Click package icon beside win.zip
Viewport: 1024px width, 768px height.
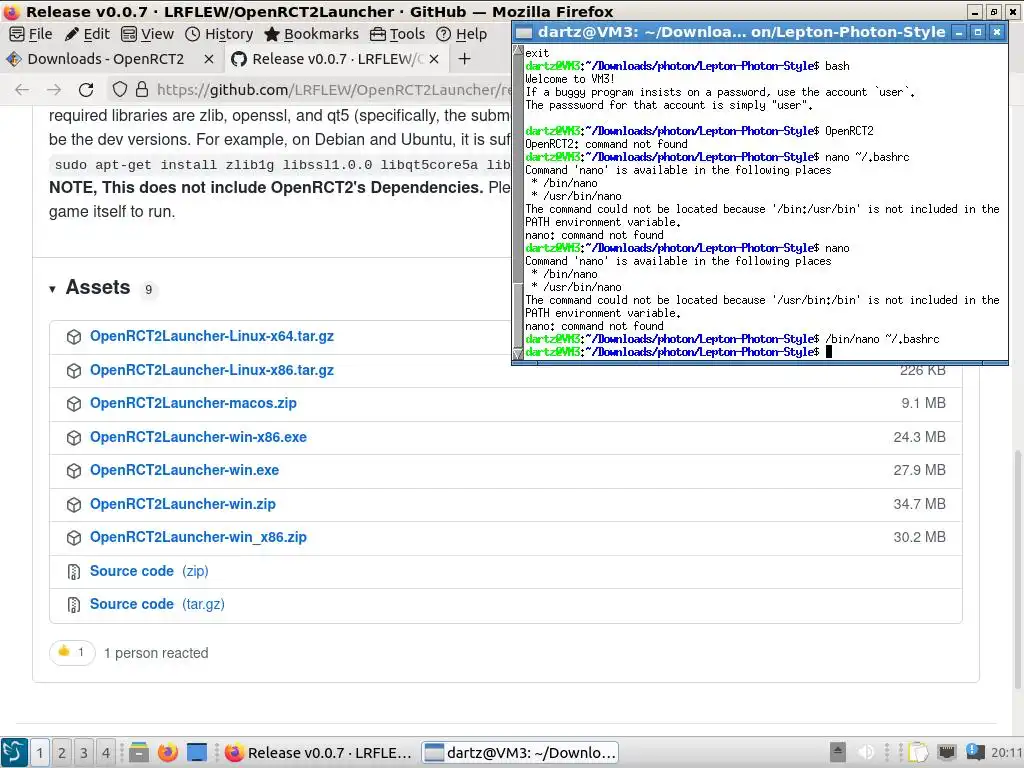tap(74, 505)
